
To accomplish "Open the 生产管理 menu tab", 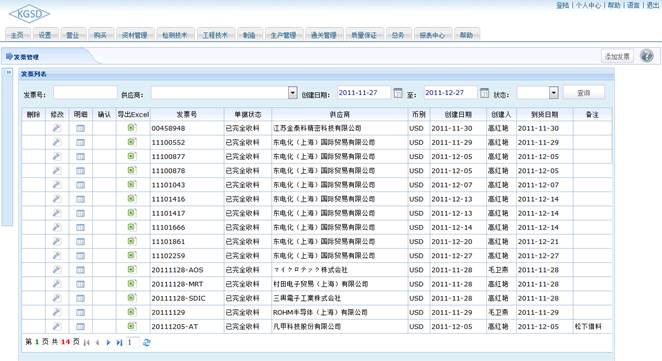I will coord(283,35).
